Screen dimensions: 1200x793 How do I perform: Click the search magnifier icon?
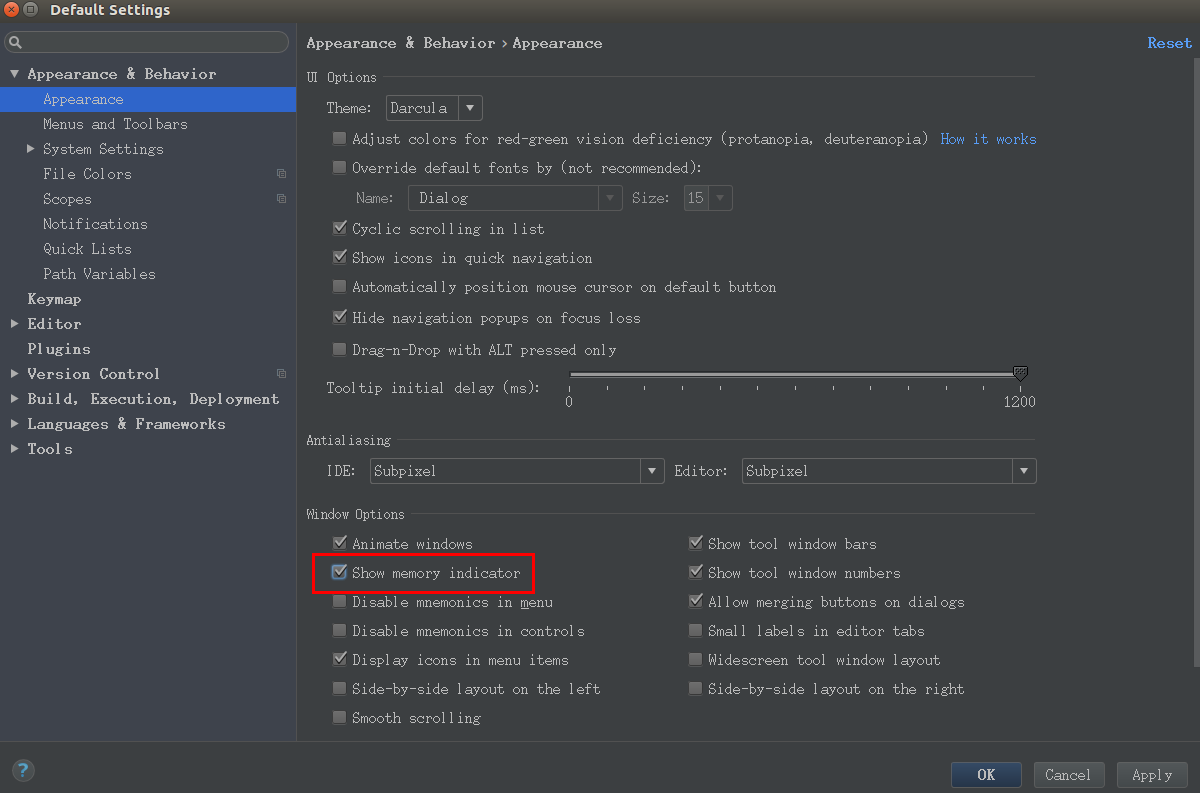coord(15,42)
